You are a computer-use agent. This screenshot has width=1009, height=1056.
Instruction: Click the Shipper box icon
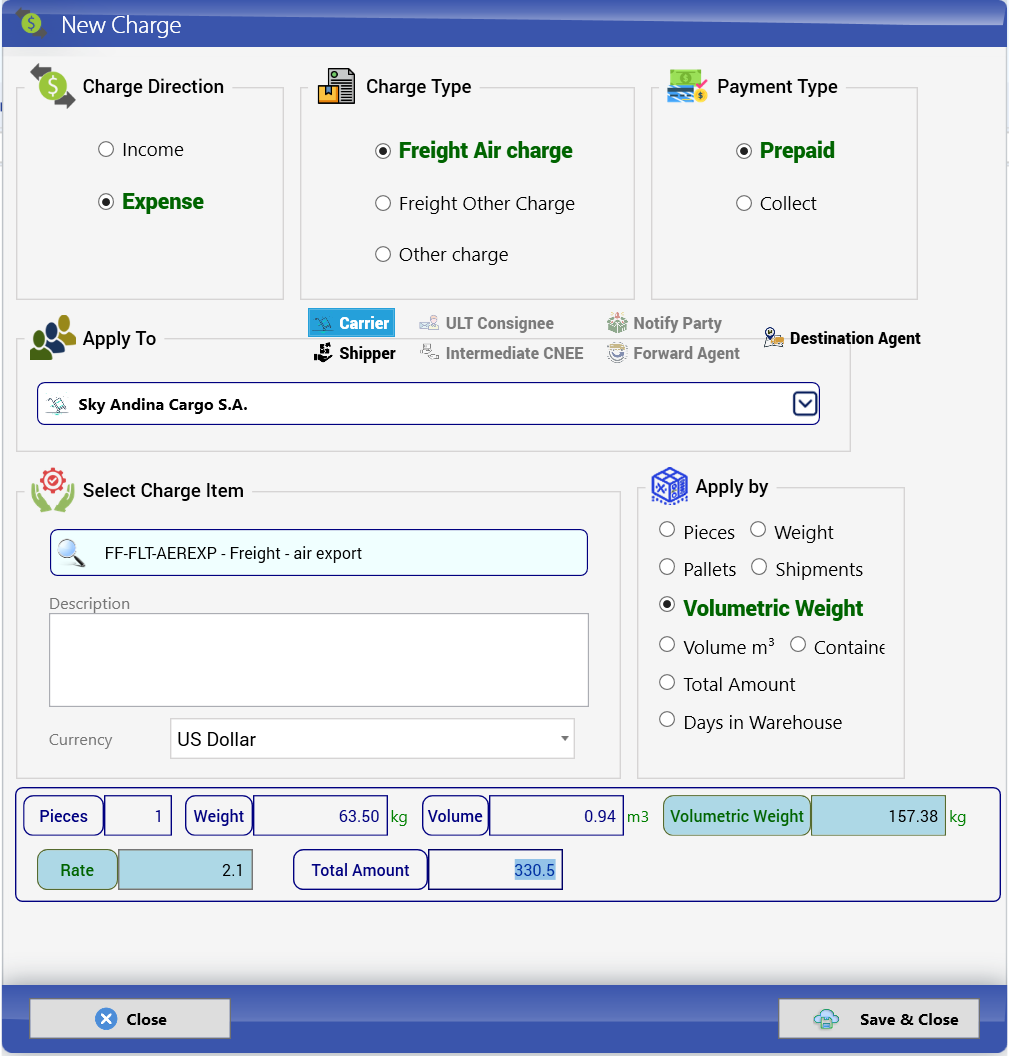[323, 352]
